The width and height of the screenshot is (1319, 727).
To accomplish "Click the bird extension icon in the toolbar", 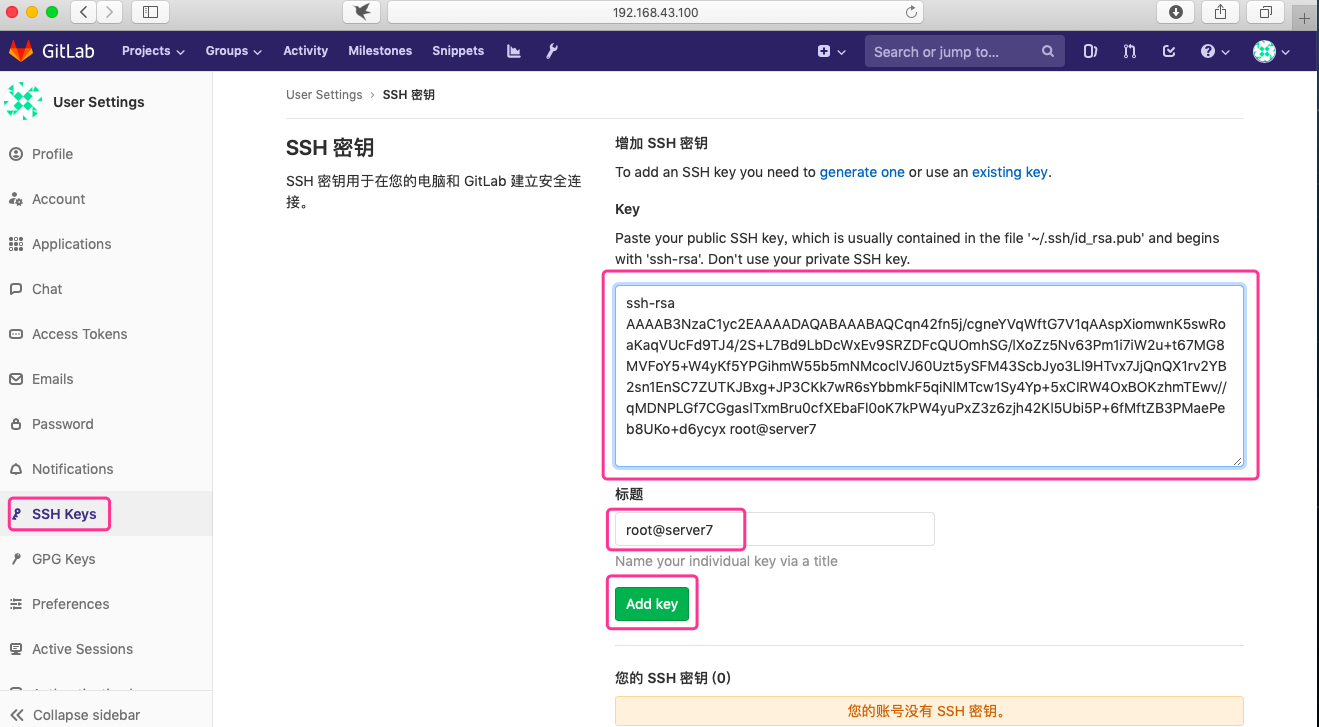I will (x=362, y=12).
